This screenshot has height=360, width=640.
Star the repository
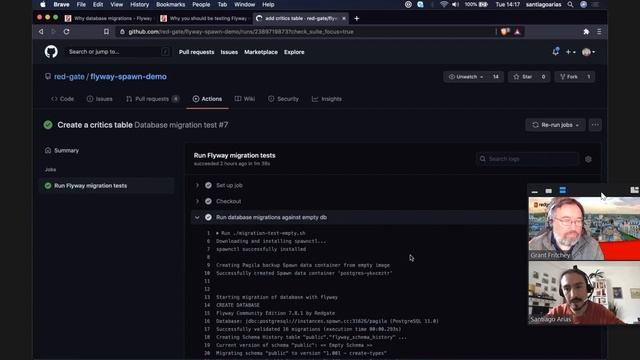(523, 77)
